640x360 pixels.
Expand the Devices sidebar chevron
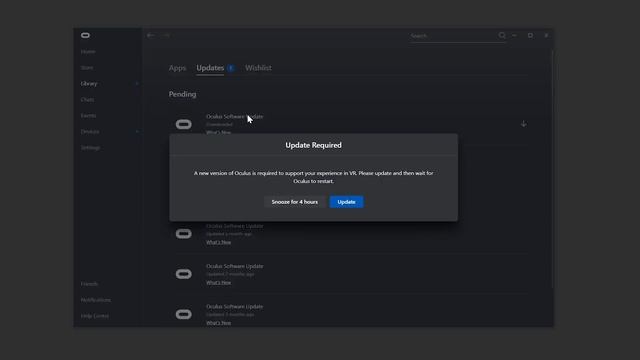[x=137, y=131]
